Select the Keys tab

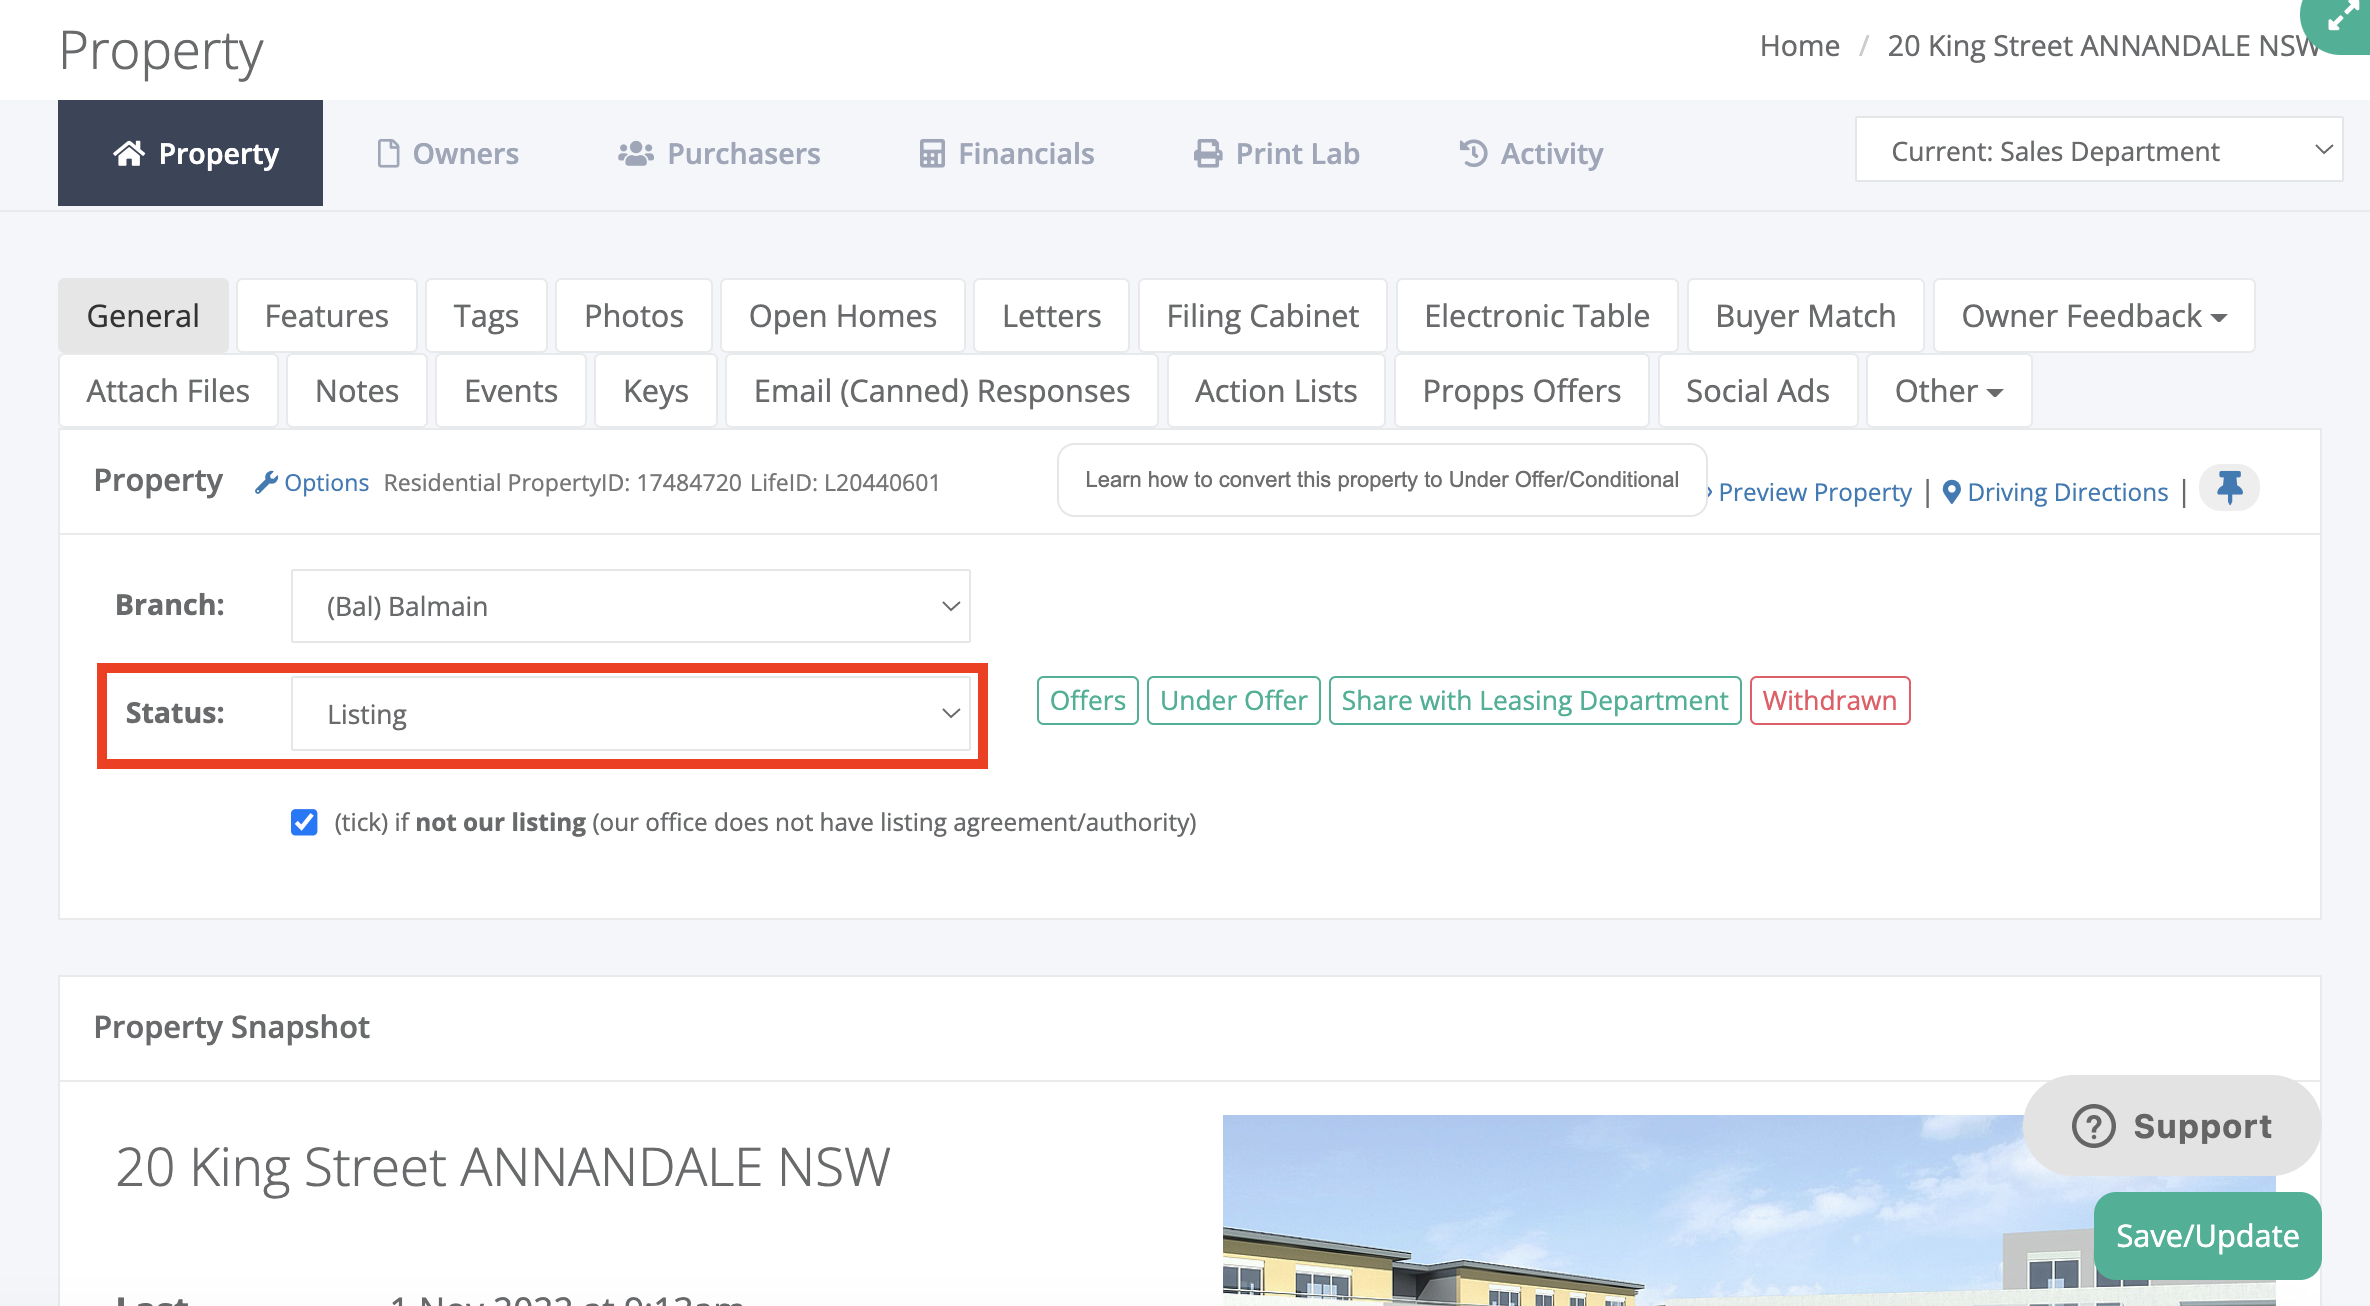(656, 391)
